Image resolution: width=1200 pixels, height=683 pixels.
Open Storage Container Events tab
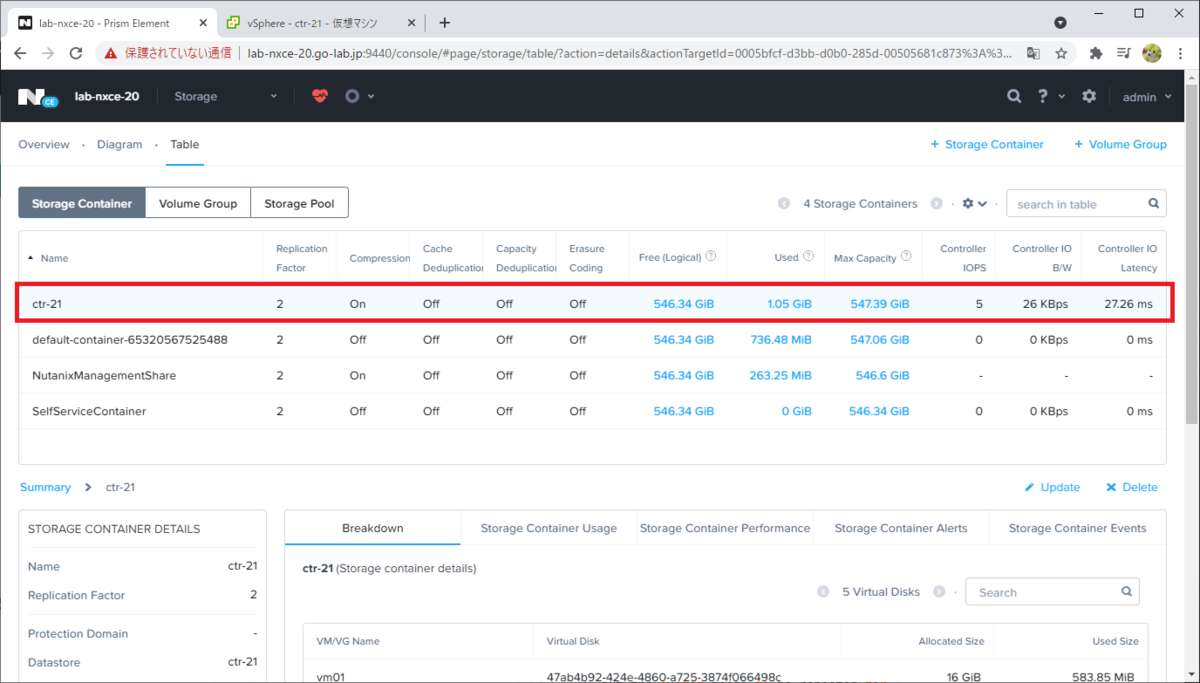click(x=1077, y=528)
